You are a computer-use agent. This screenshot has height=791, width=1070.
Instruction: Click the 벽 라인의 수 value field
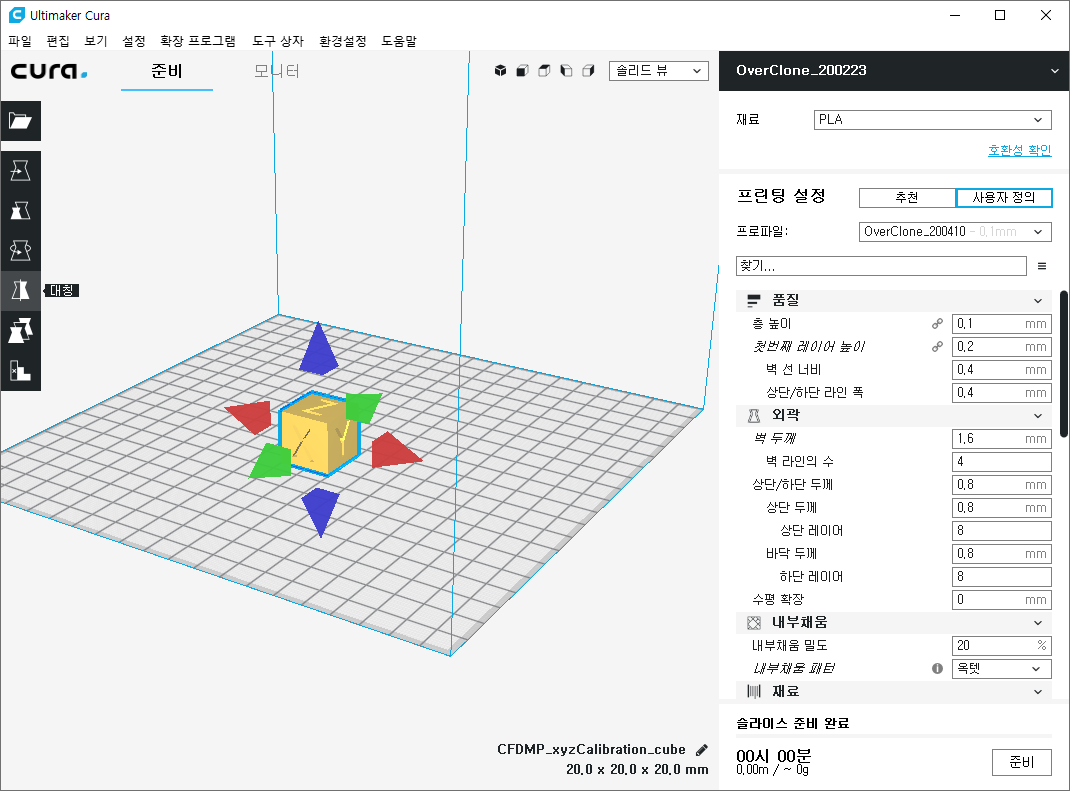pos(1001,461)
